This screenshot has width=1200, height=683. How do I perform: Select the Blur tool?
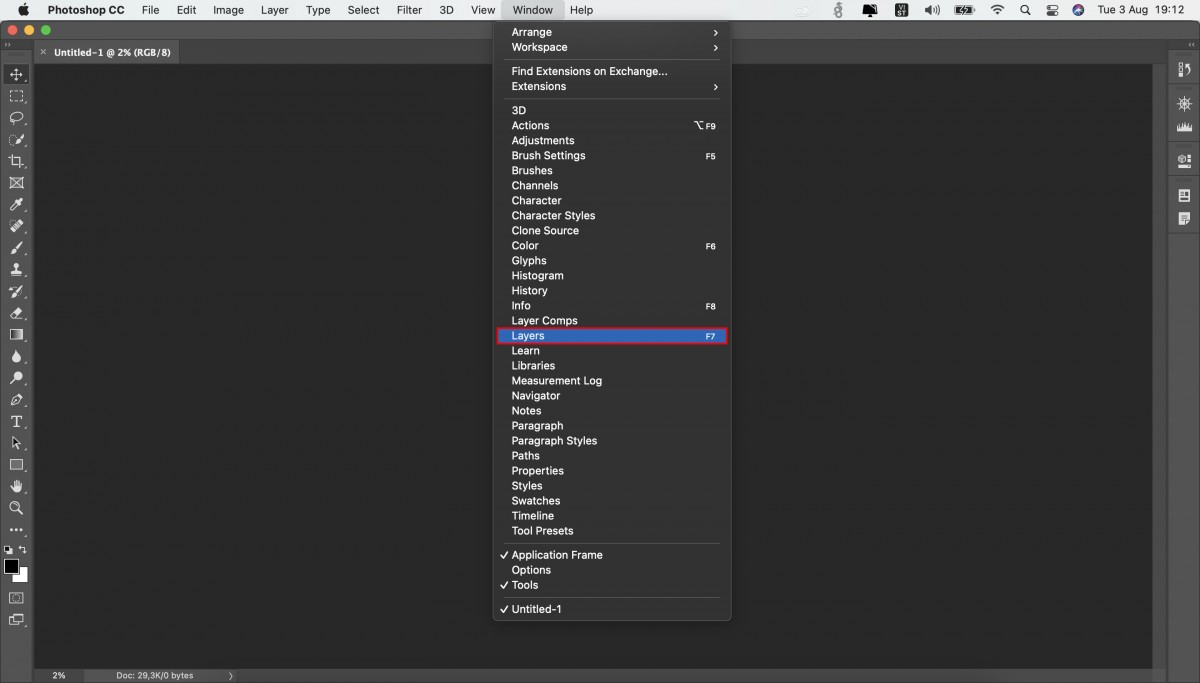(16, 357)
